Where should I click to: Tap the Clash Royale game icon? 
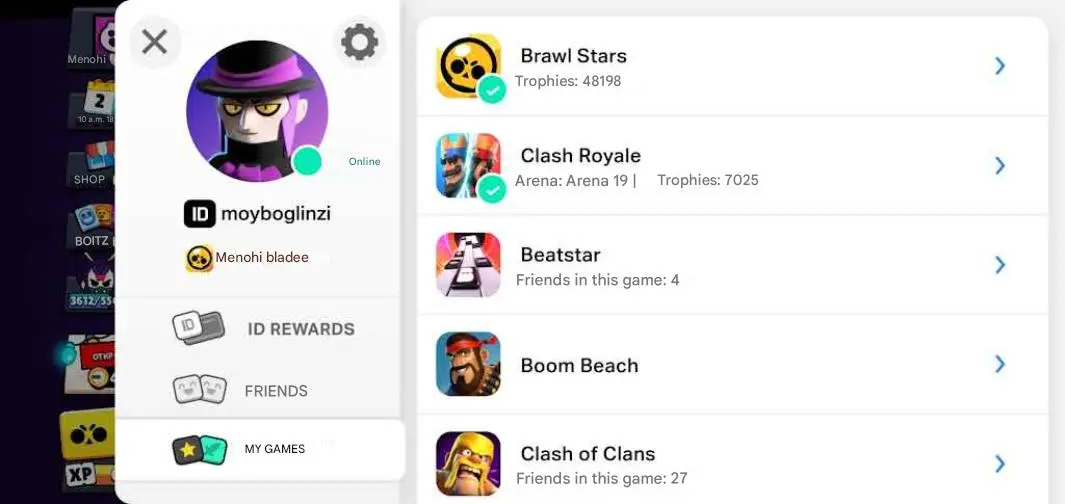(x=469, y=165)
